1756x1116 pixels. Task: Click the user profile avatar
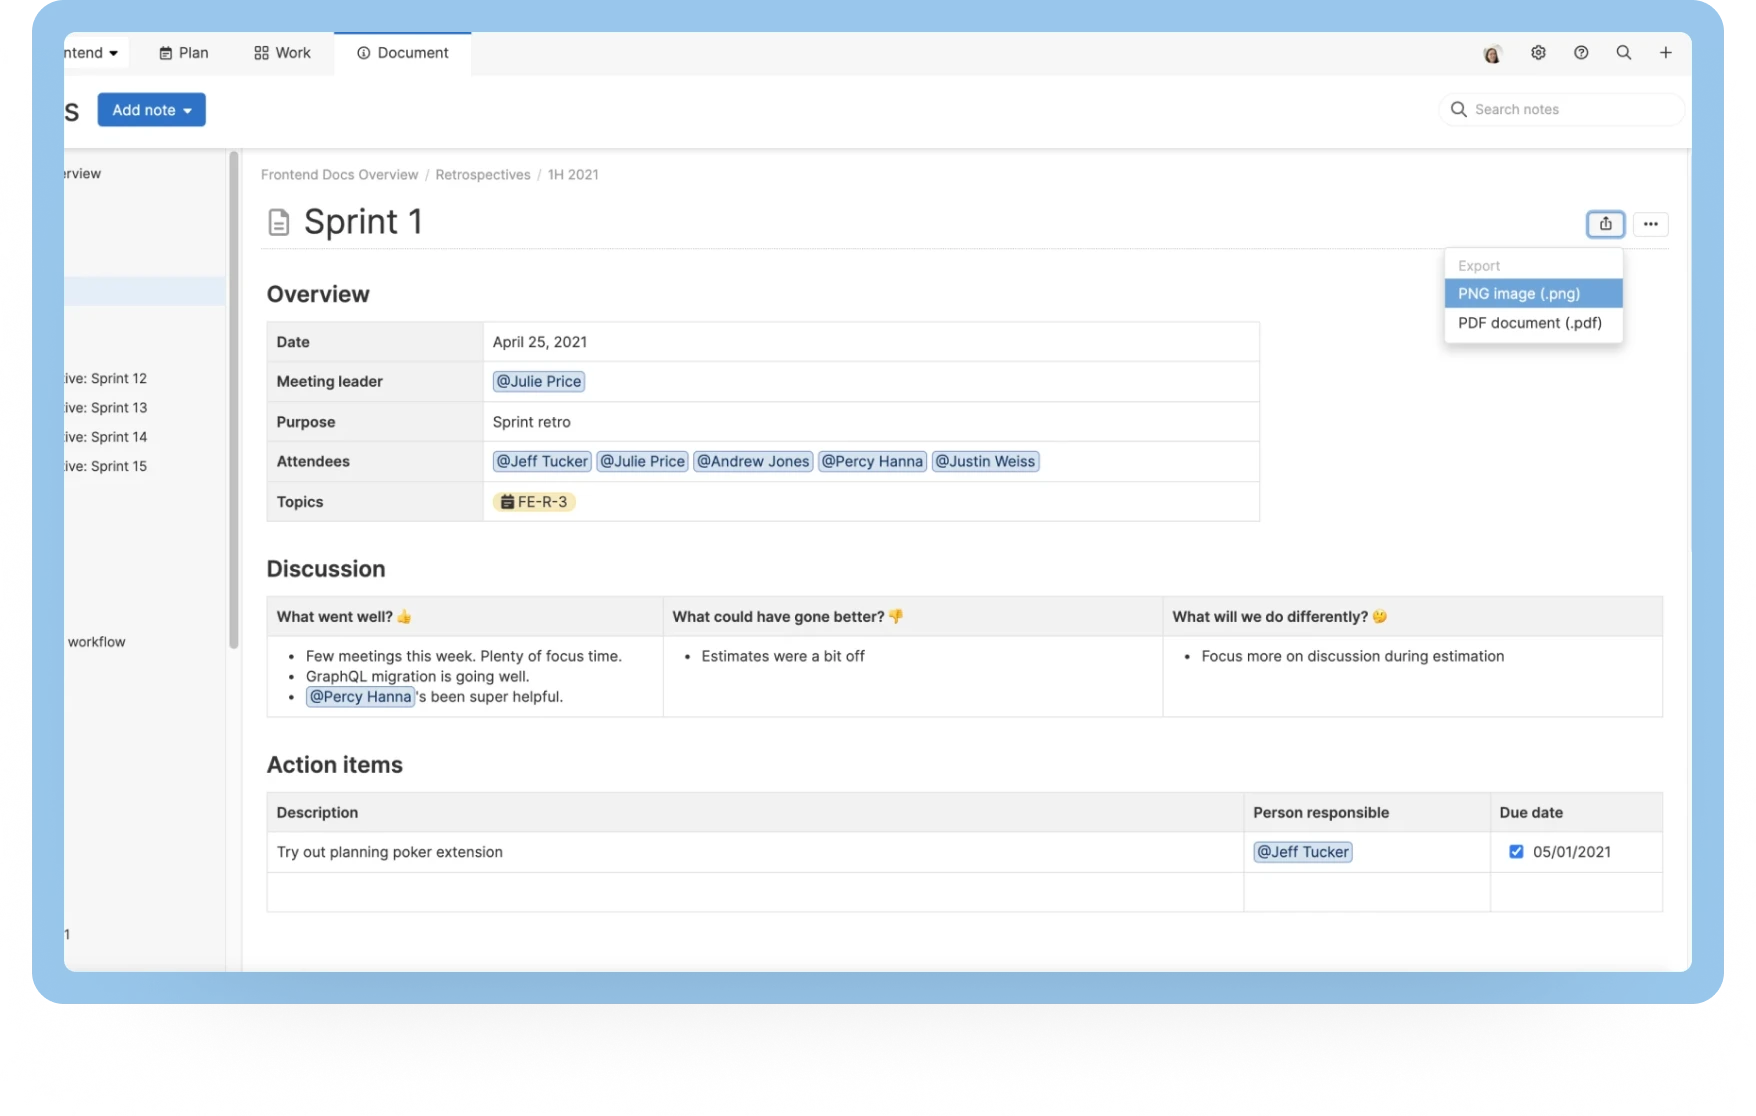pyautogui.click(x=1493, y=52)
